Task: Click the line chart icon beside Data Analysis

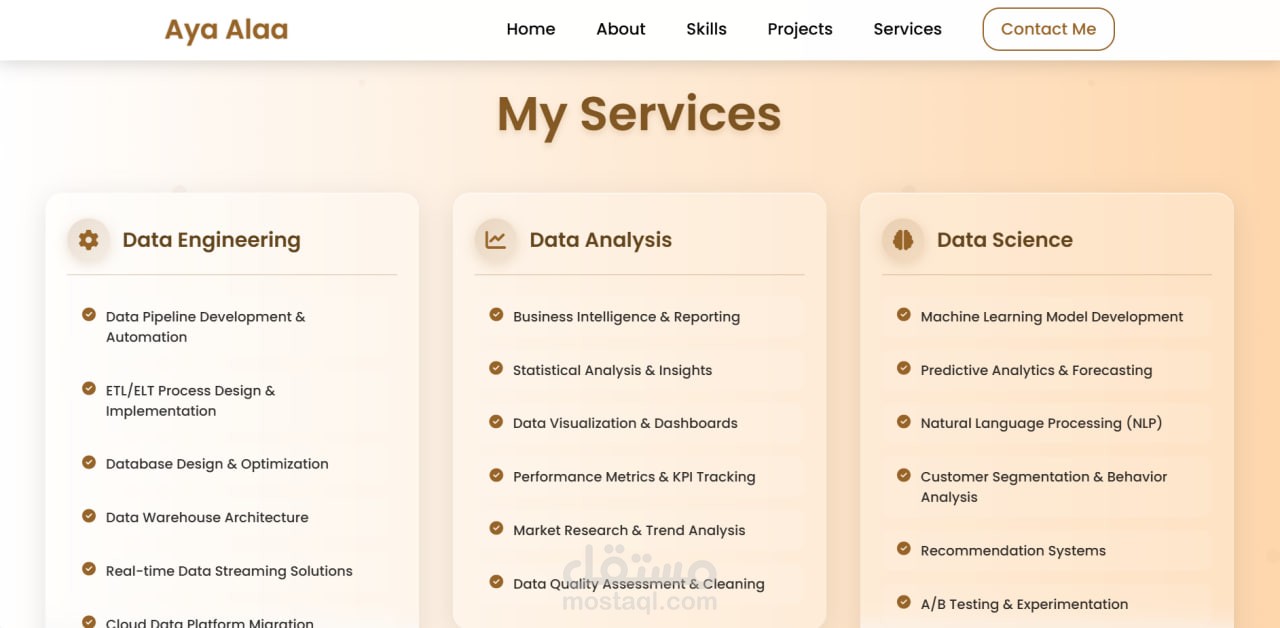Action: pos(495,240)
